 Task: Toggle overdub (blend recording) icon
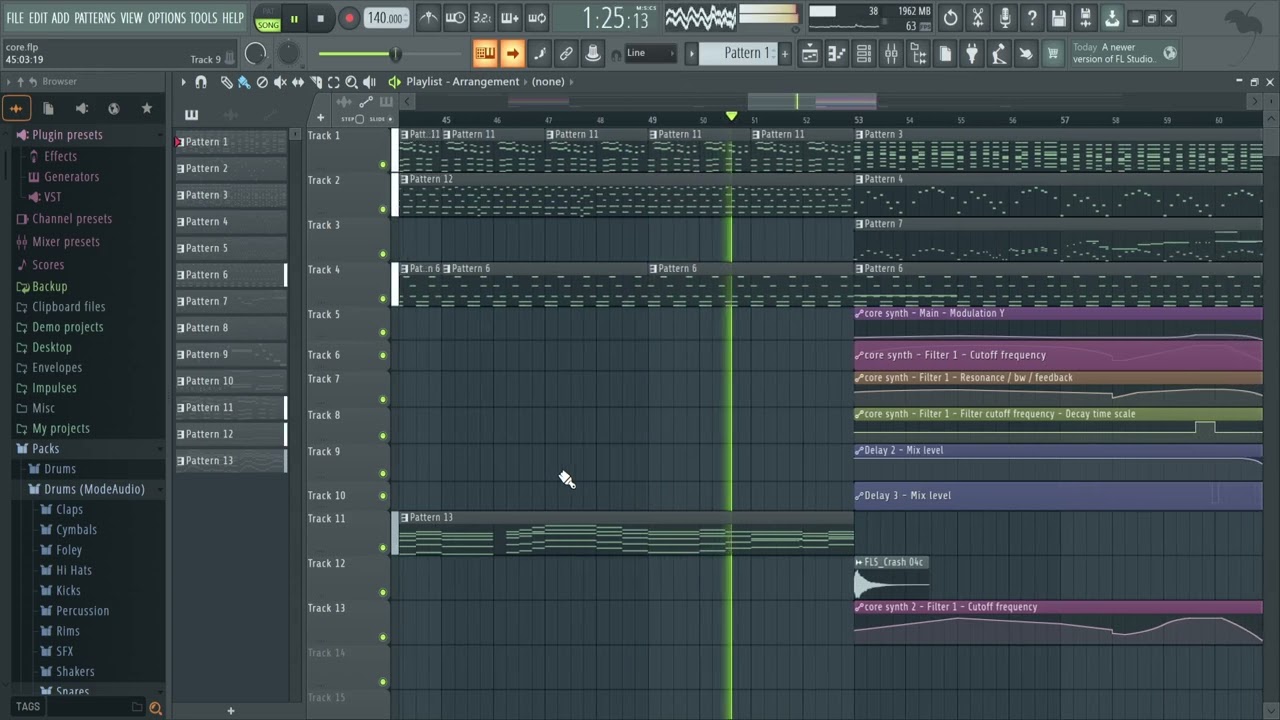(x=509, y=18)
